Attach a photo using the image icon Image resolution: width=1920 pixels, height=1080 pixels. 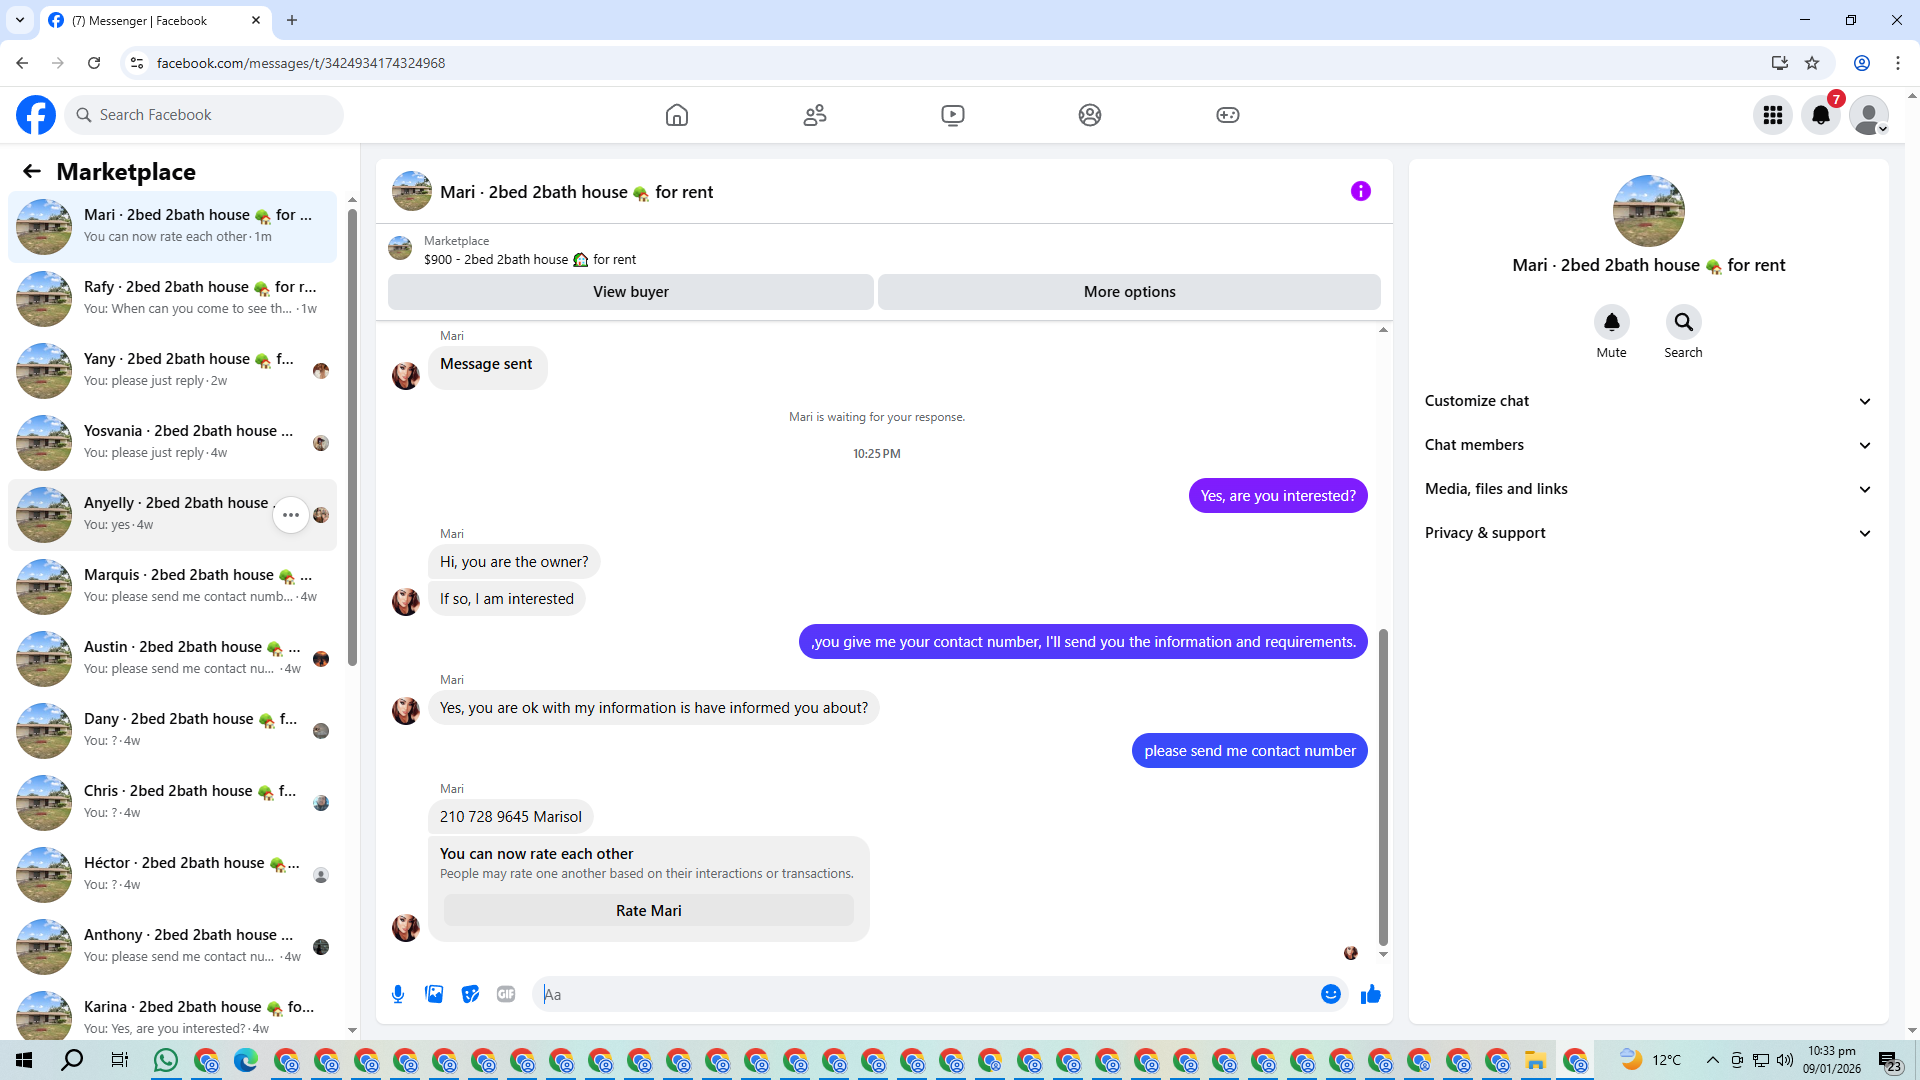pos(434,994)
